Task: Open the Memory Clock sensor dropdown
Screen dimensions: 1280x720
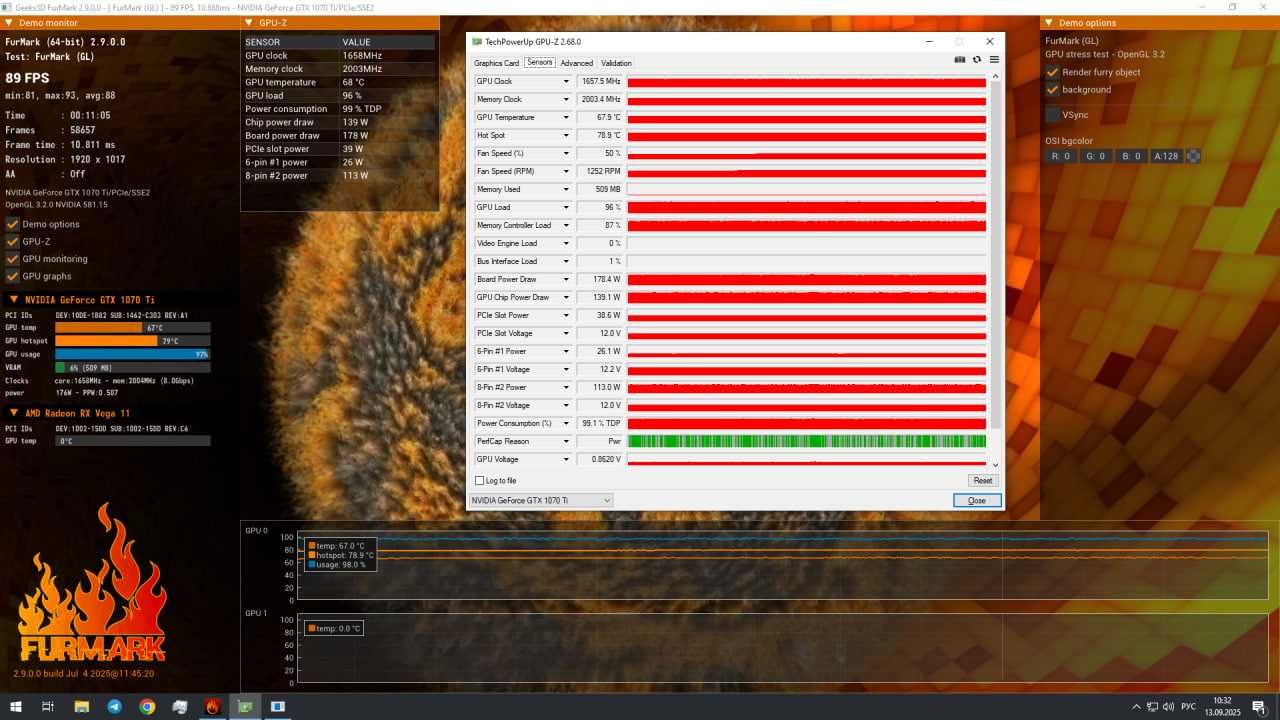Action: pyautogui.click(x=566, y=99)
